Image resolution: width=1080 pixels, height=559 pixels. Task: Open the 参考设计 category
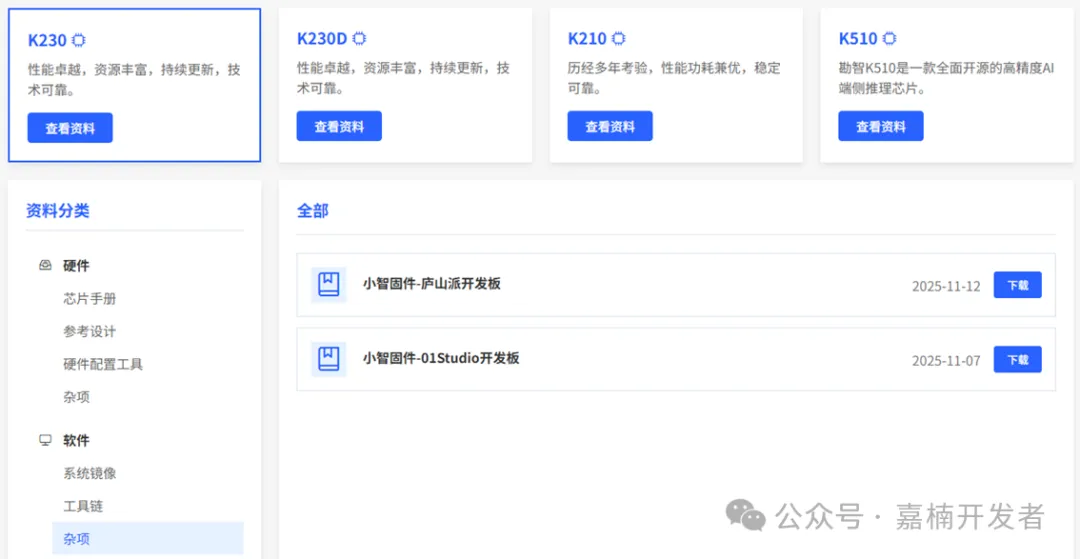(90, 332)
